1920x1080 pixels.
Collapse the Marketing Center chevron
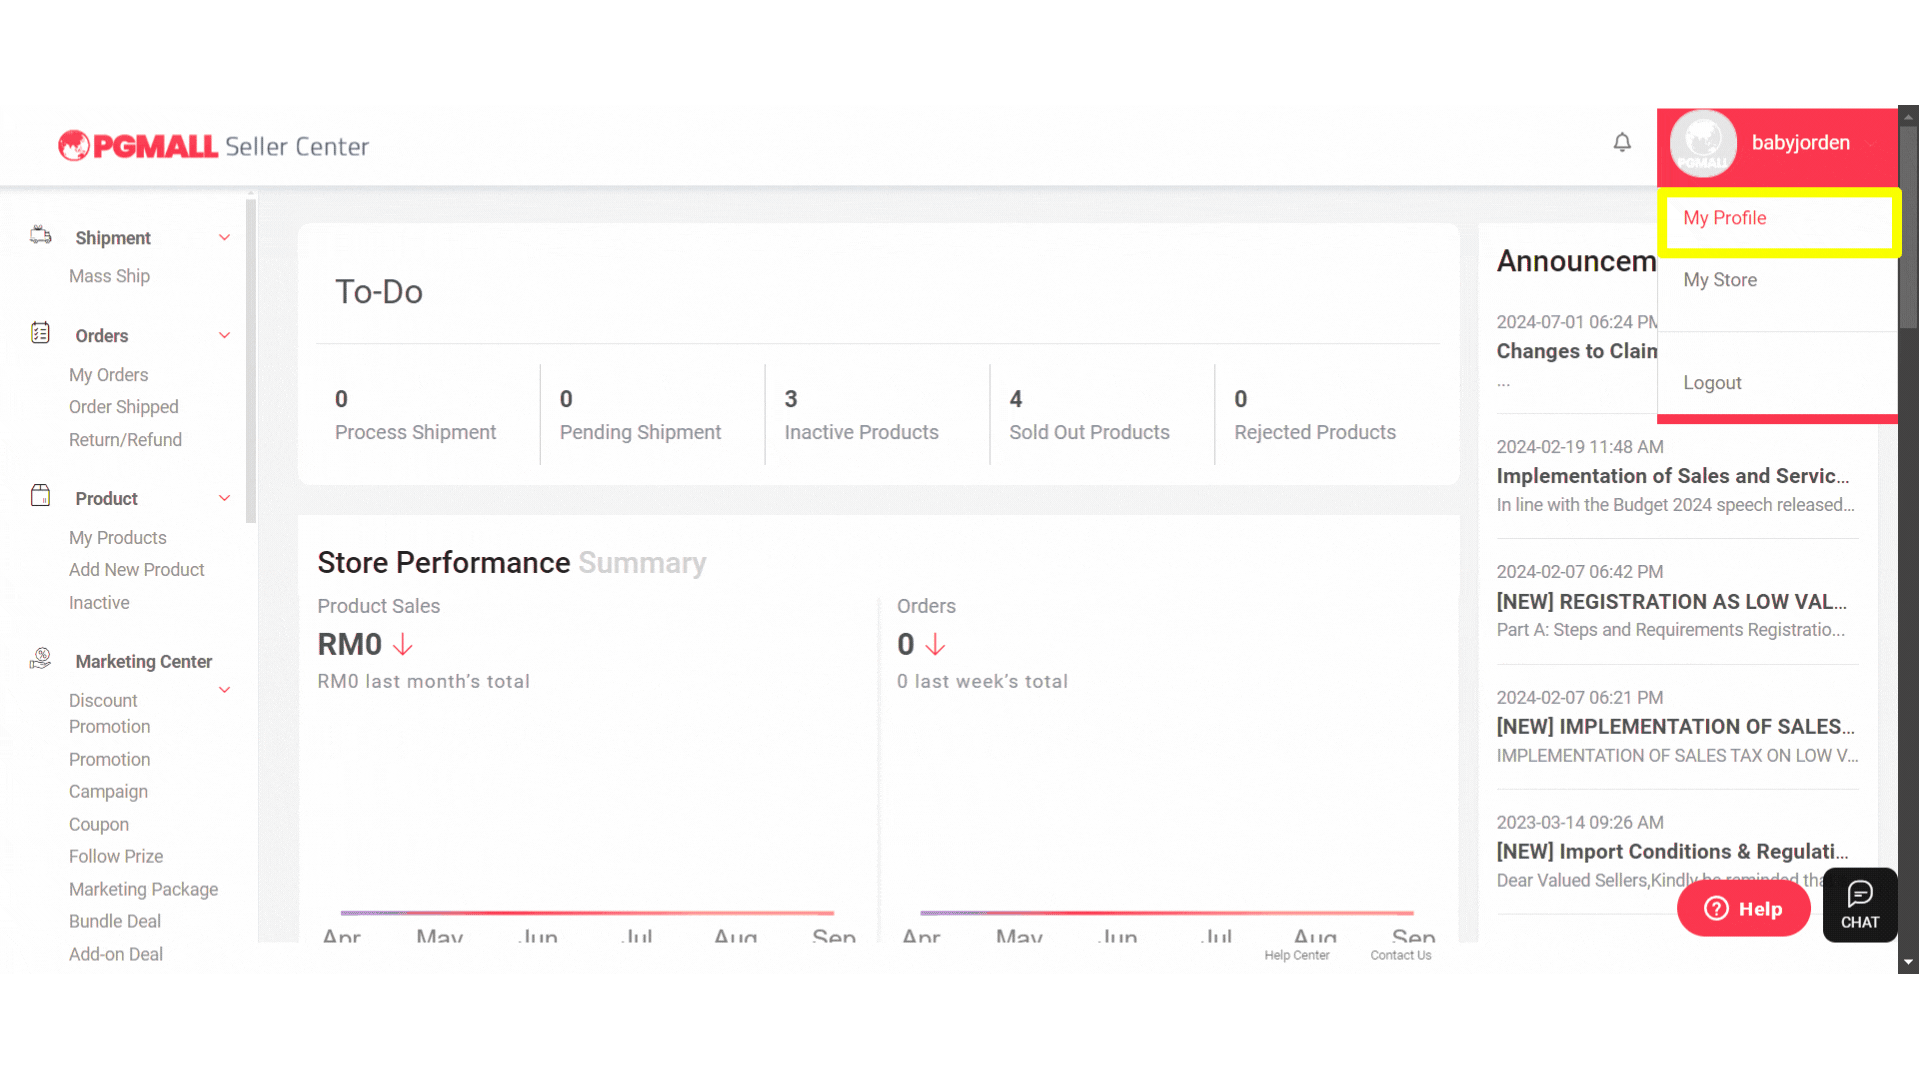225,690
